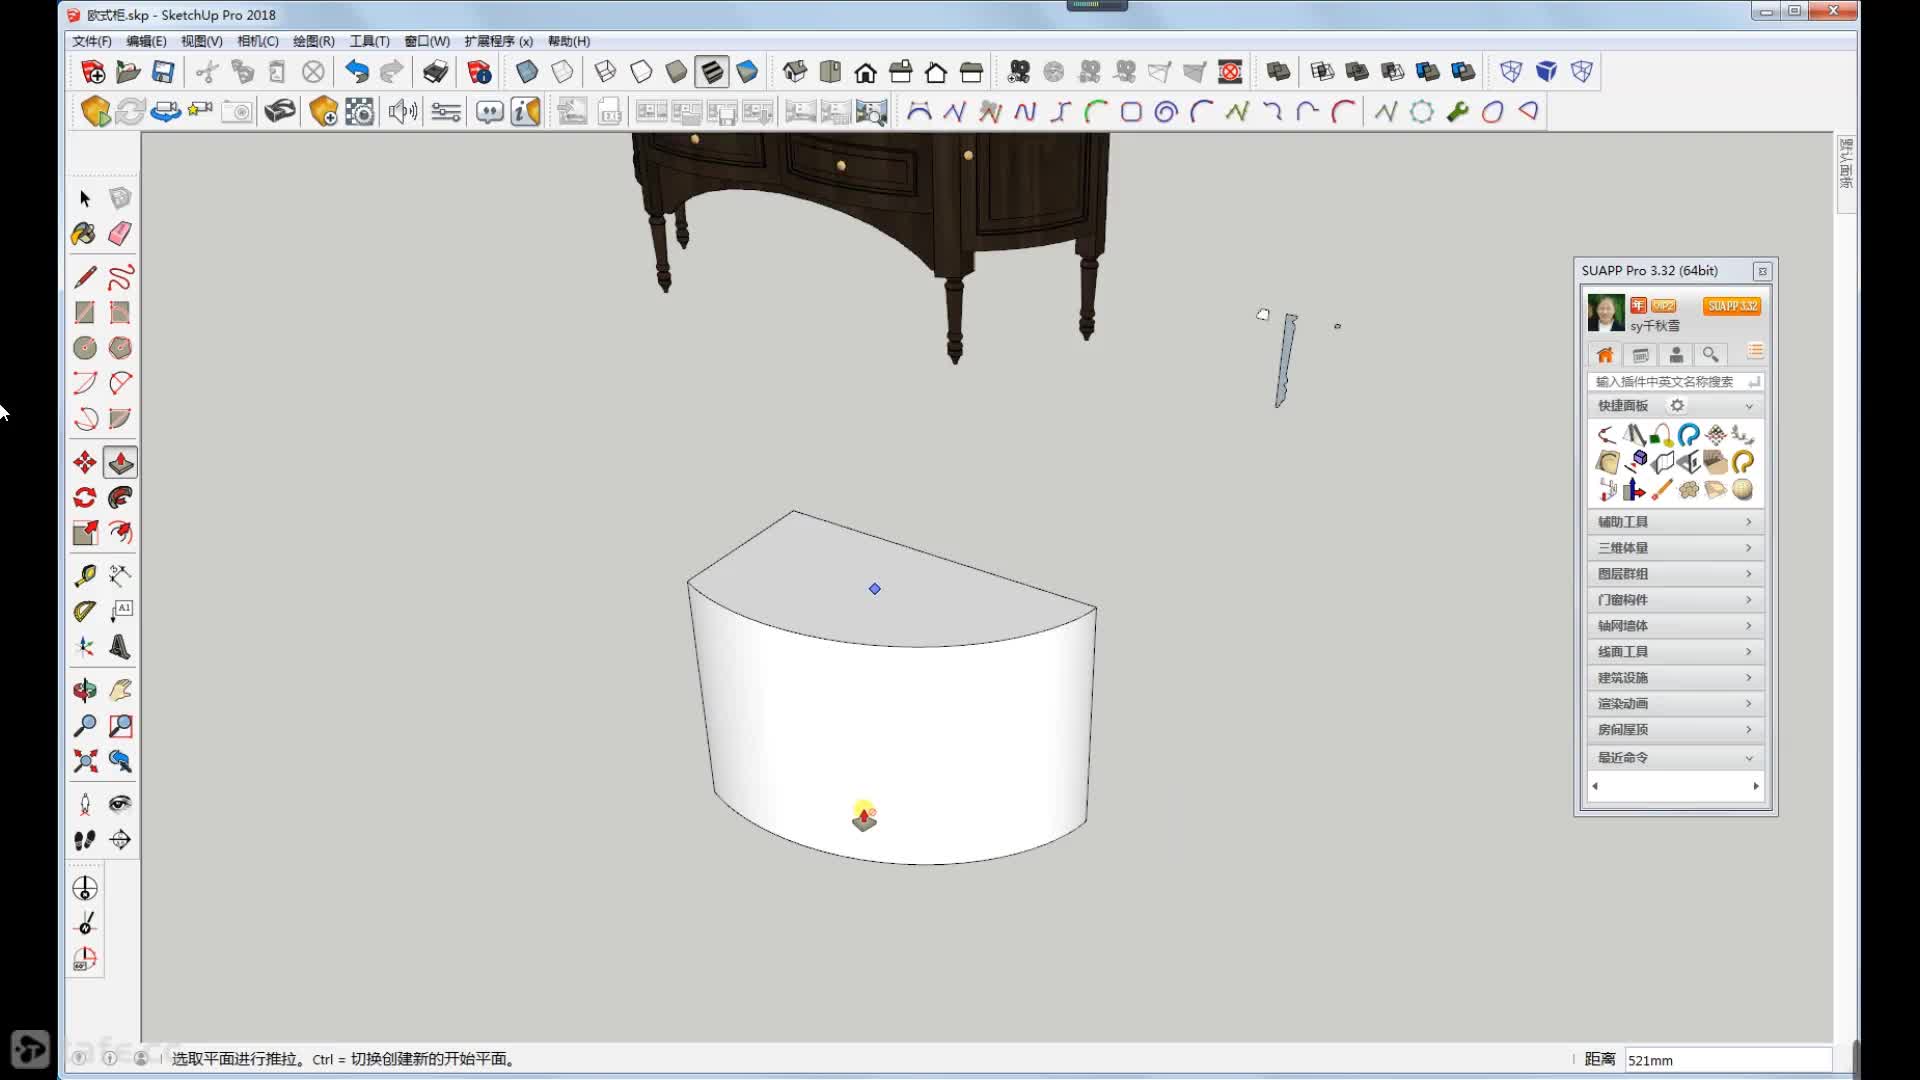Select the Follow Me tool
Viewport: 1920px width, 1080px height.
pos(120,497)
